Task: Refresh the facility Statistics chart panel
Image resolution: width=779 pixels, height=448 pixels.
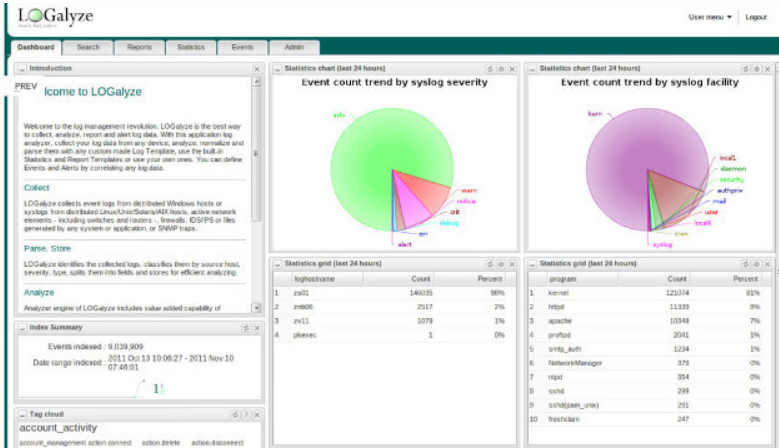Action: (x=745, y=69)
